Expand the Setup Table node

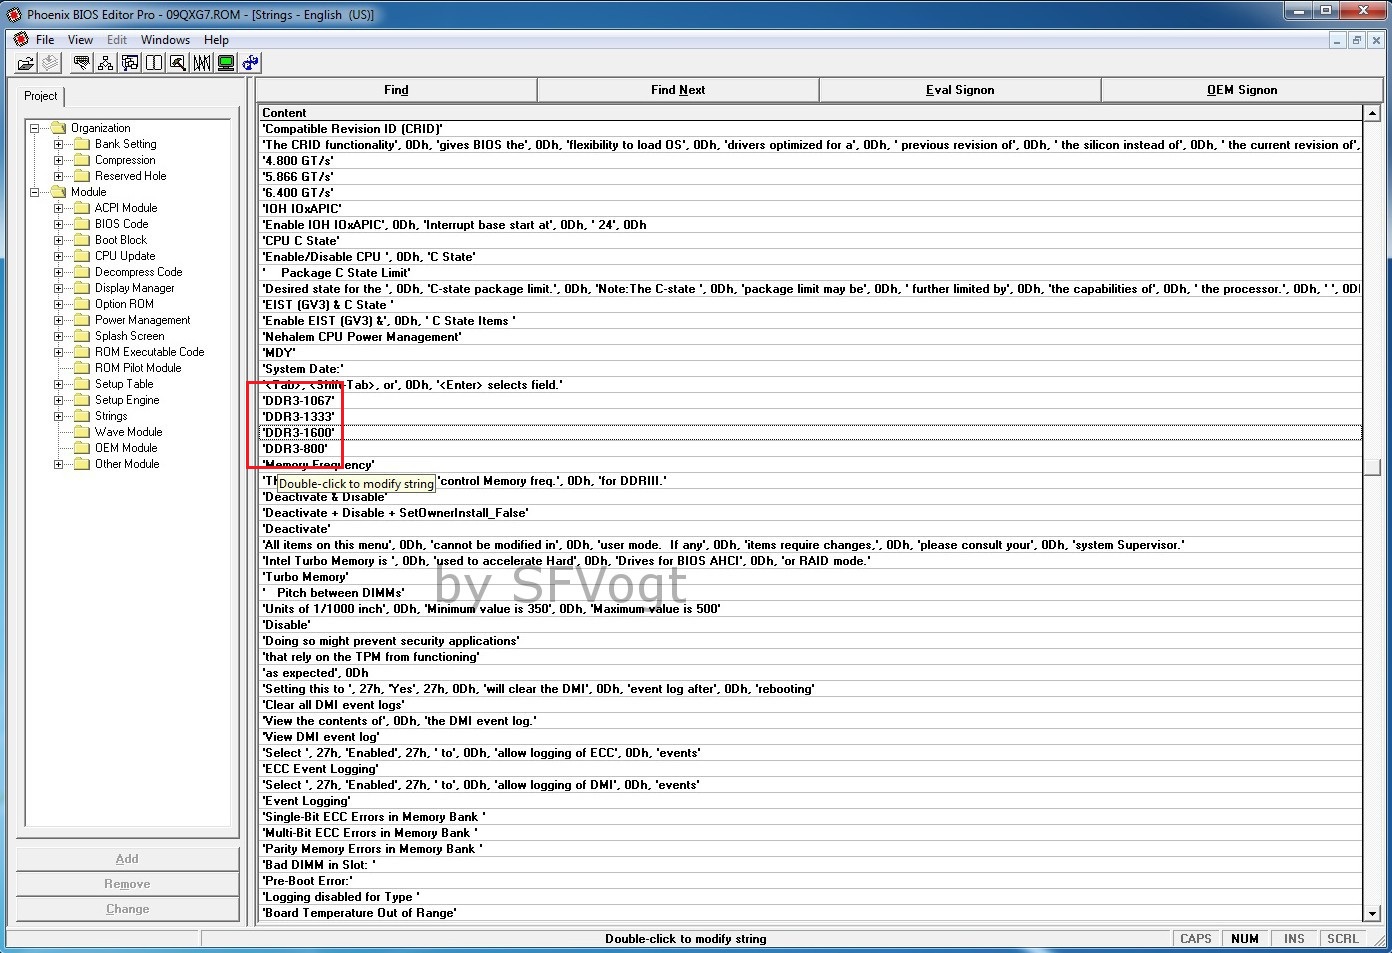pos(59,384)
